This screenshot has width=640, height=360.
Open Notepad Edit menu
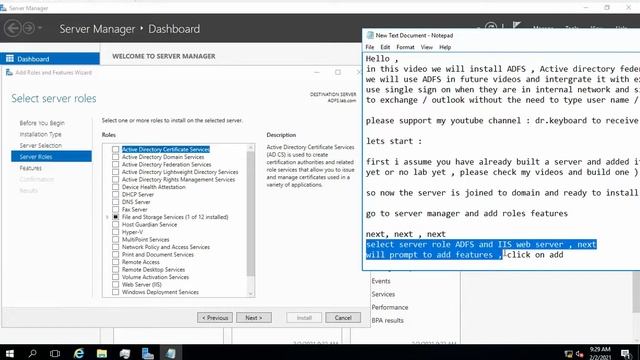(x=385, y=47)
